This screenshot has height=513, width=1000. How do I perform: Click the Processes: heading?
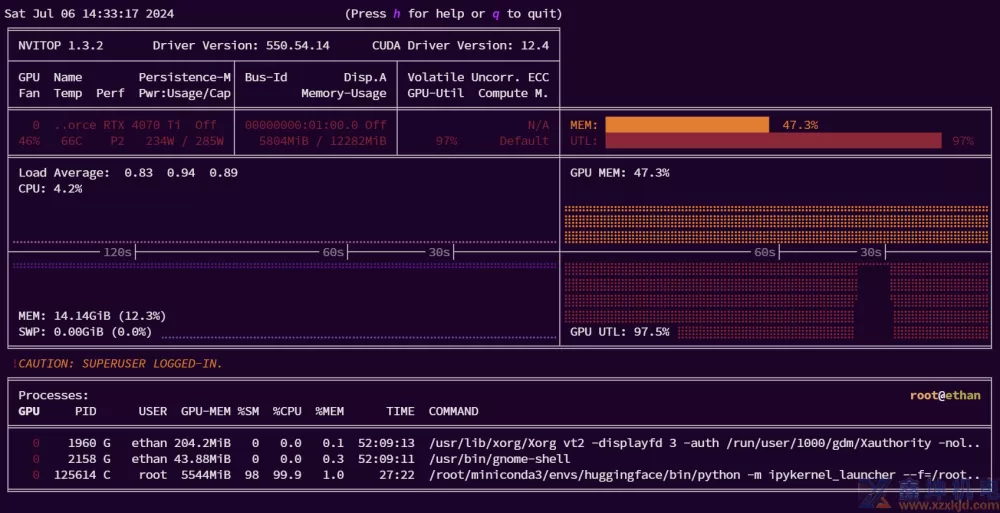click(x=54, y=396)
